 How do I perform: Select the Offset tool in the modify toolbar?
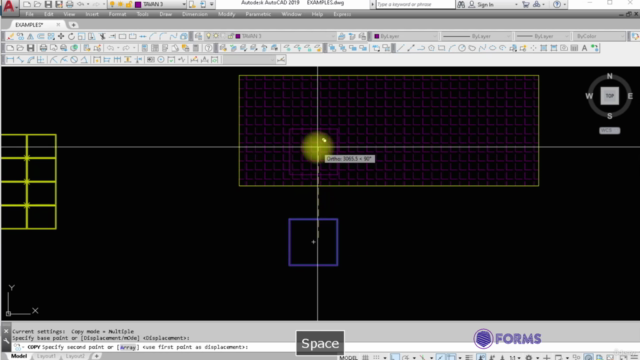40,36
